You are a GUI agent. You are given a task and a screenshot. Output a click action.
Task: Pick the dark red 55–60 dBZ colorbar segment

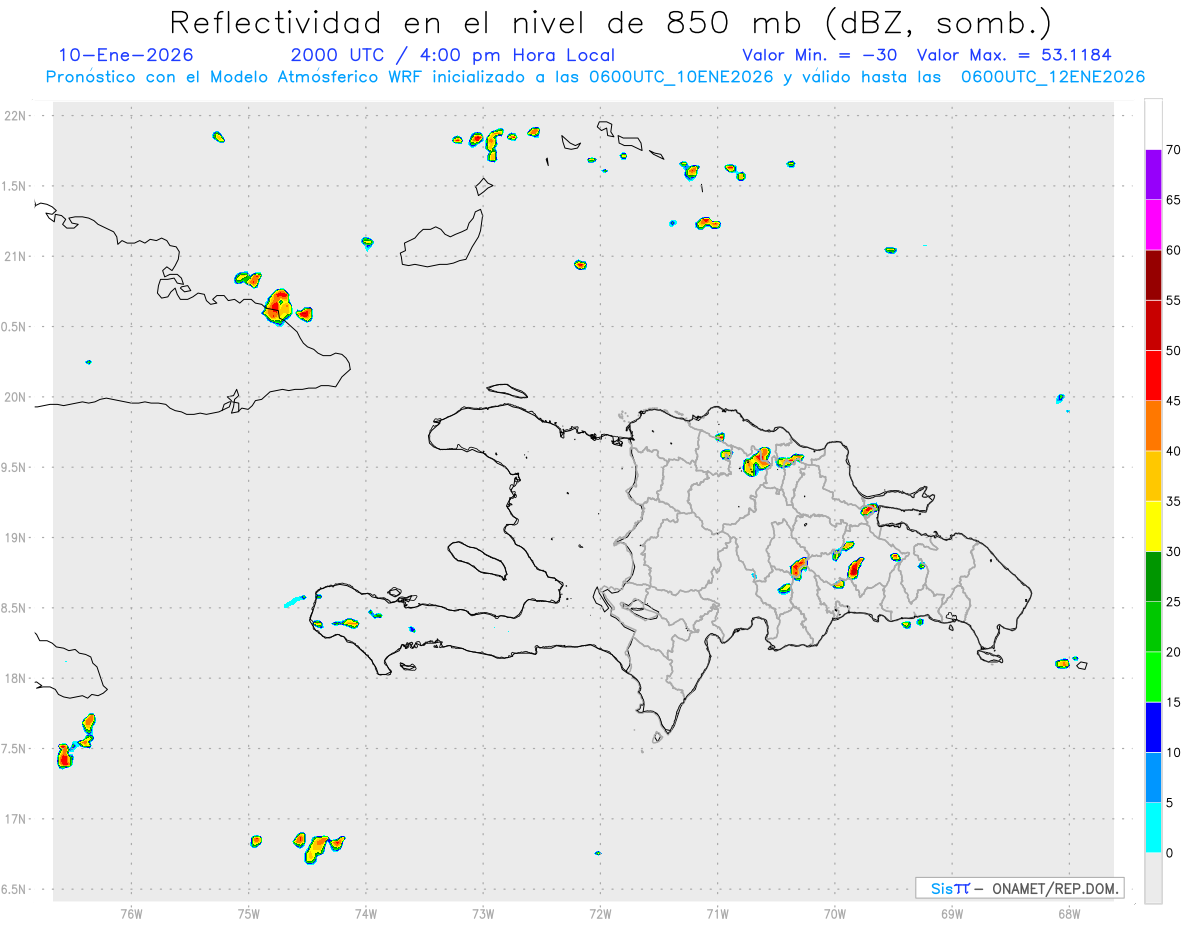[x=1153, y=275]
